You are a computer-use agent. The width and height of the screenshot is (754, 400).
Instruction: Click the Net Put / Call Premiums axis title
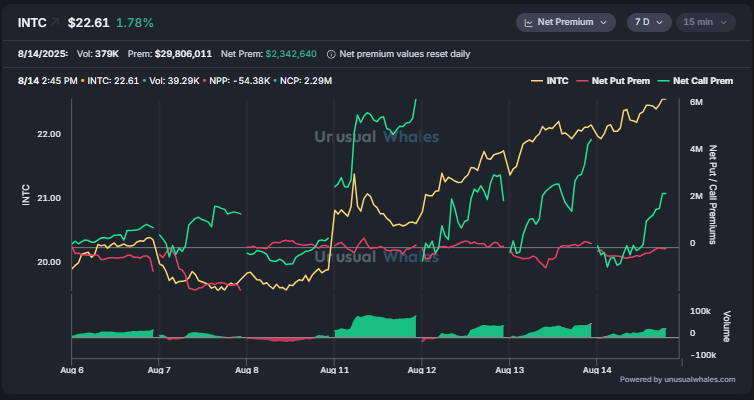pos(713,194)
